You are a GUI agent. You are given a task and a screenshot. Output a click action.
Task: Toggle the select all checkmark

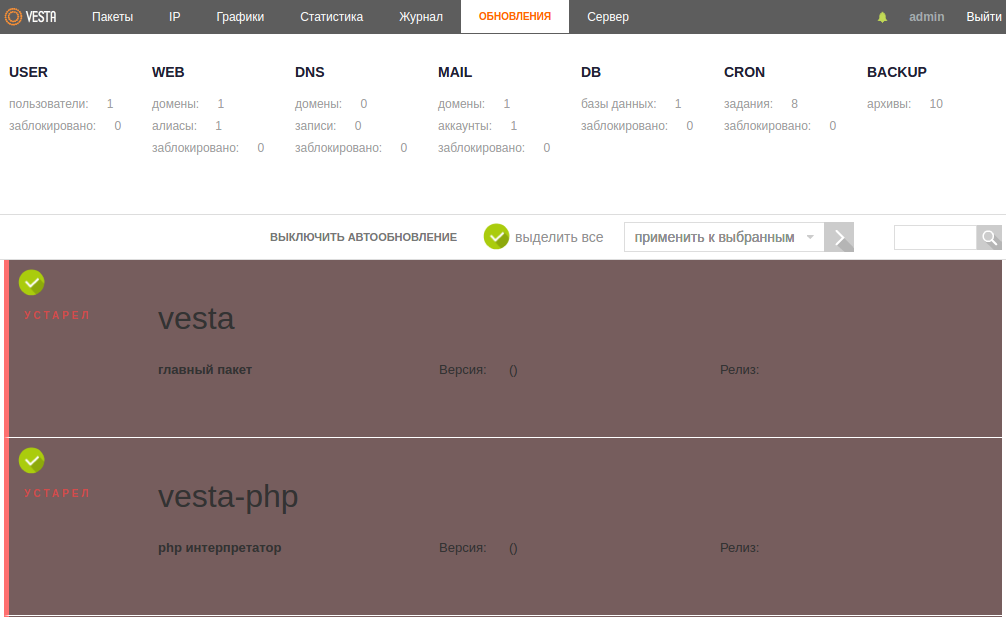496,237
